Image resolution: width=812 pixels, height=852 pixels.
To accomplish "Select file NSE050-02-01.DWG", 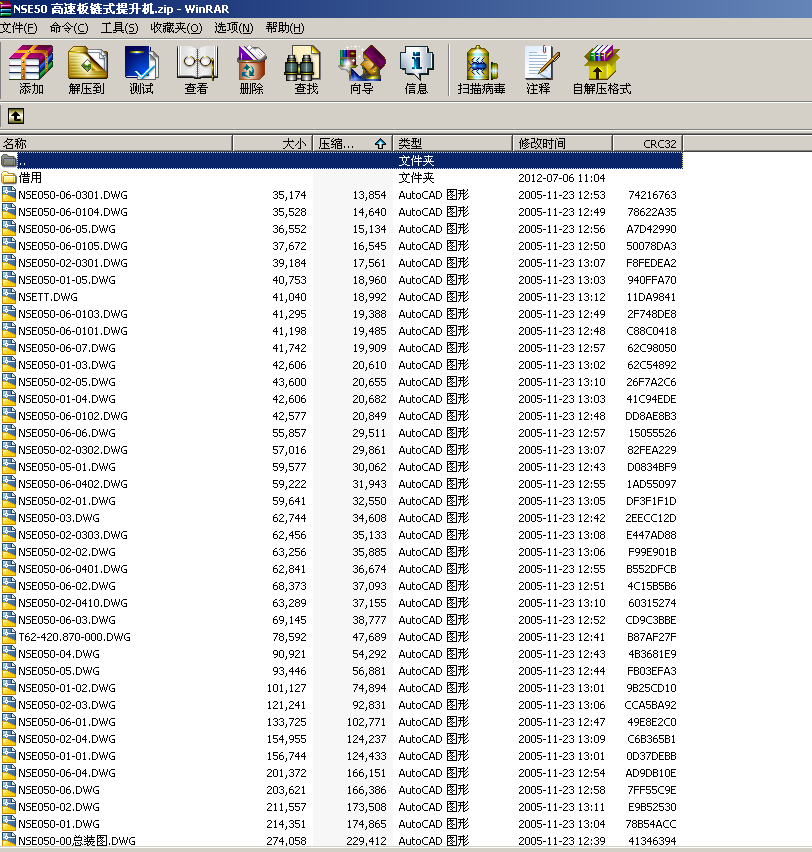I will [67, 501].
